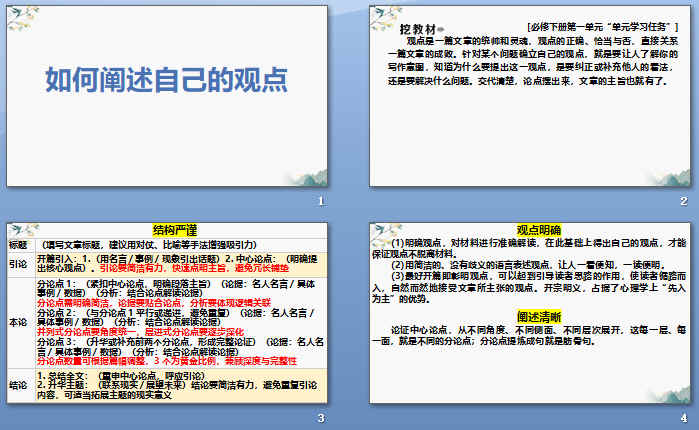Image resolution: width=699 pixels, height=430 pixels.
Task: Click the 2. 升华主题 line
Action: pyautogui.click(x=177, y=390)
